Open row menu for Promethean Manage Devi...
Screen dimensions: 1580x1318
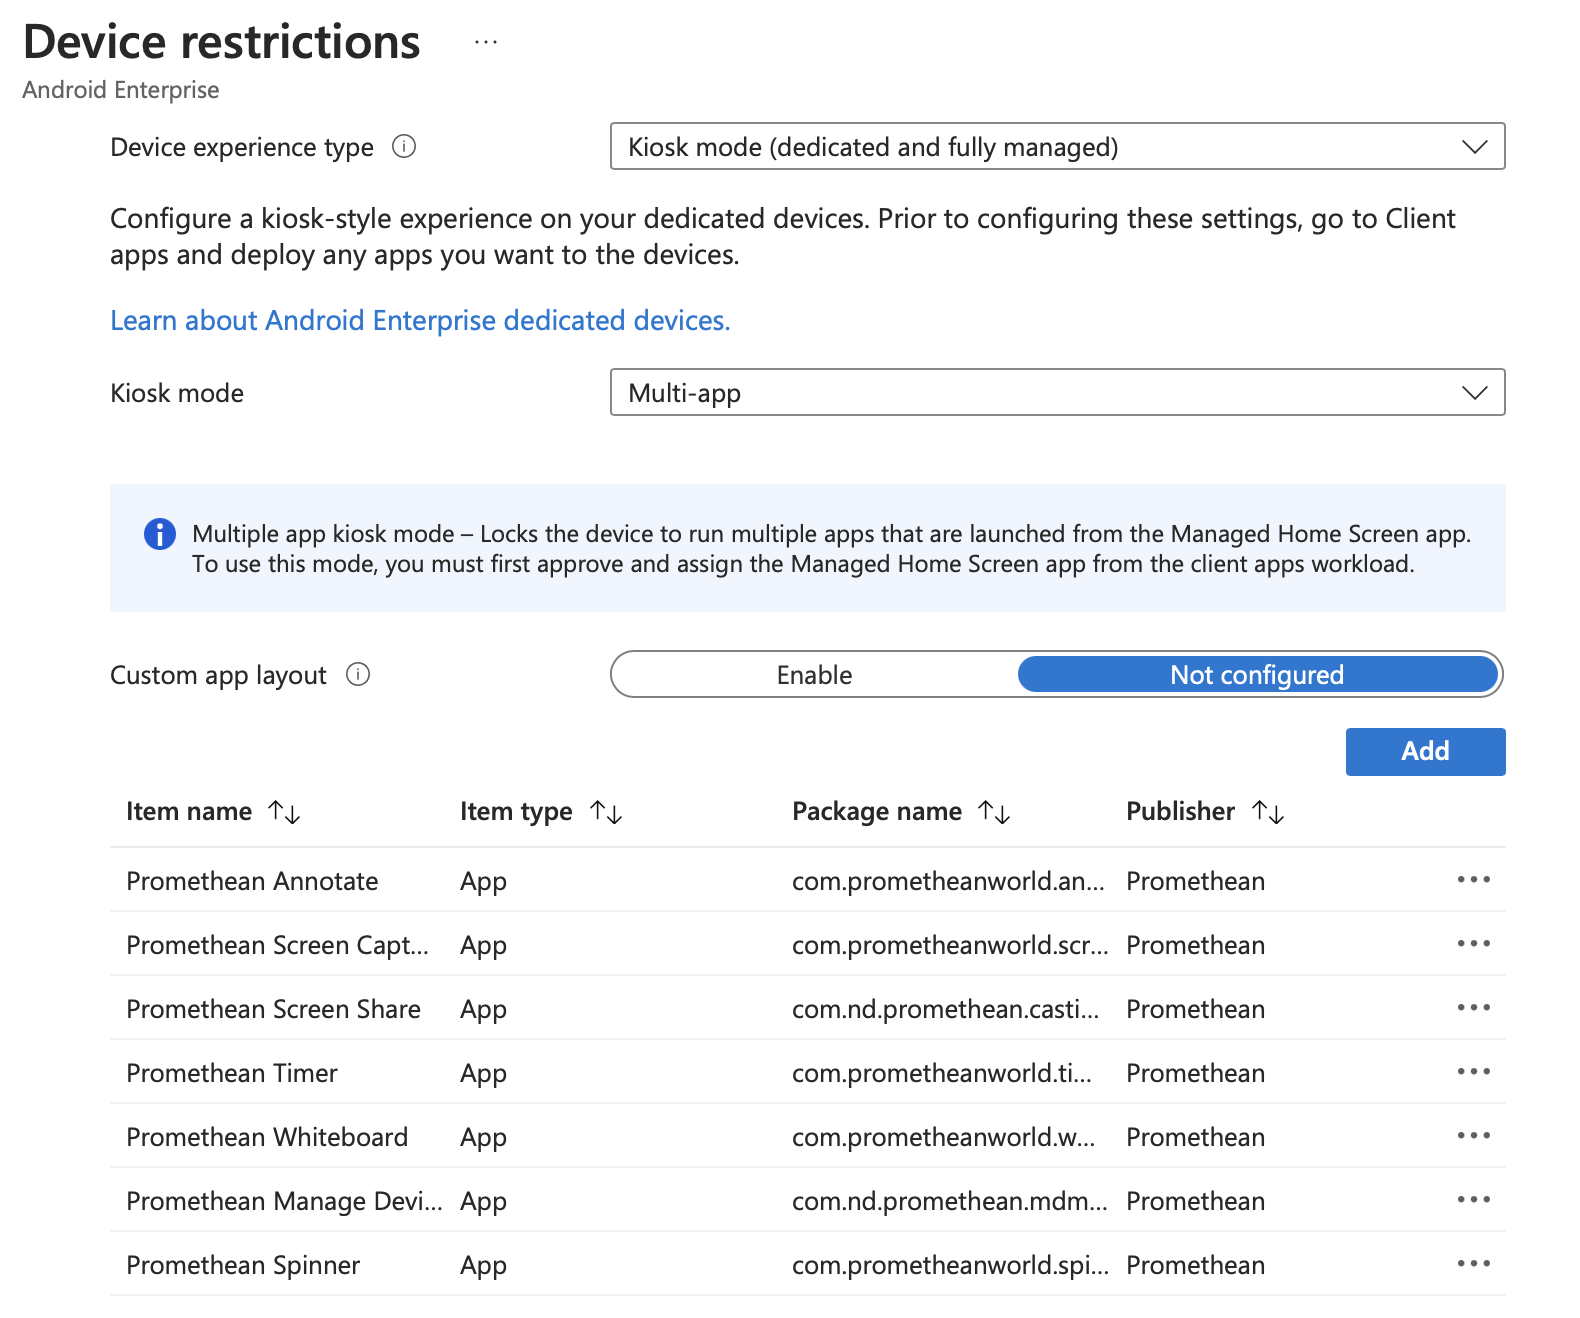coord(1473,1200)
